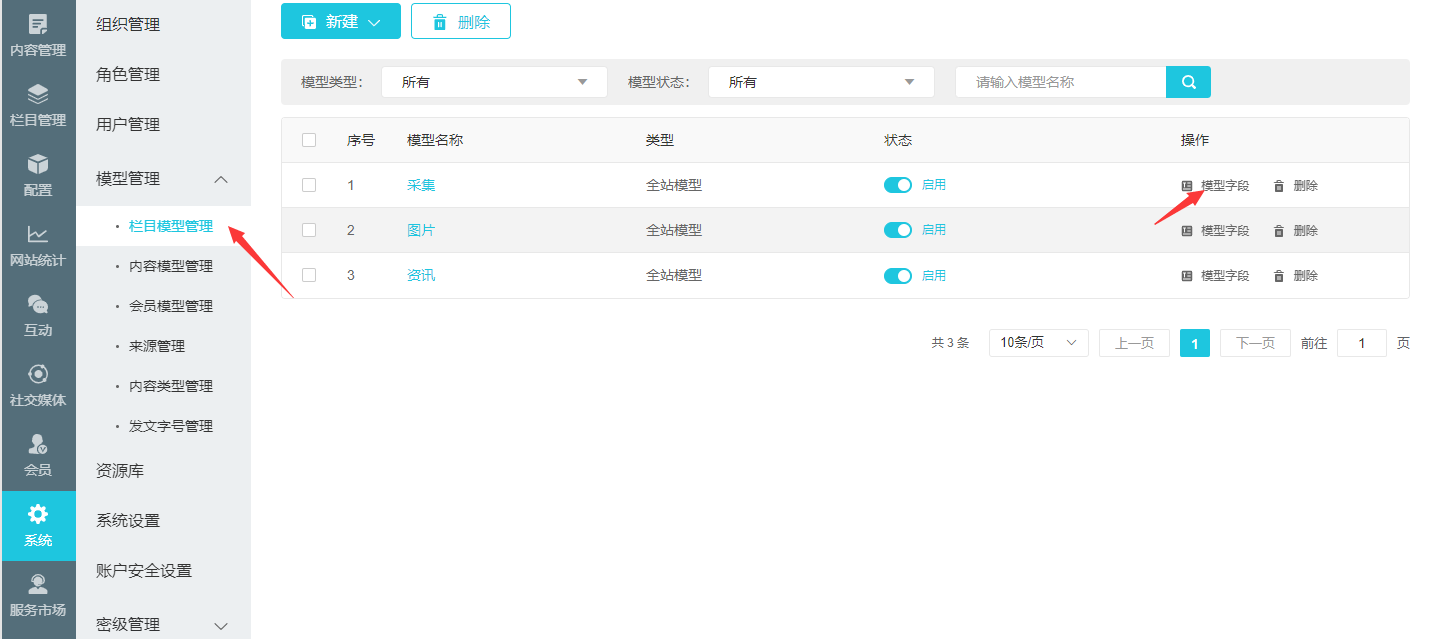Open the 内容管理 sidebar icon
1440x639 pixels.
click(x=38, y=25)
